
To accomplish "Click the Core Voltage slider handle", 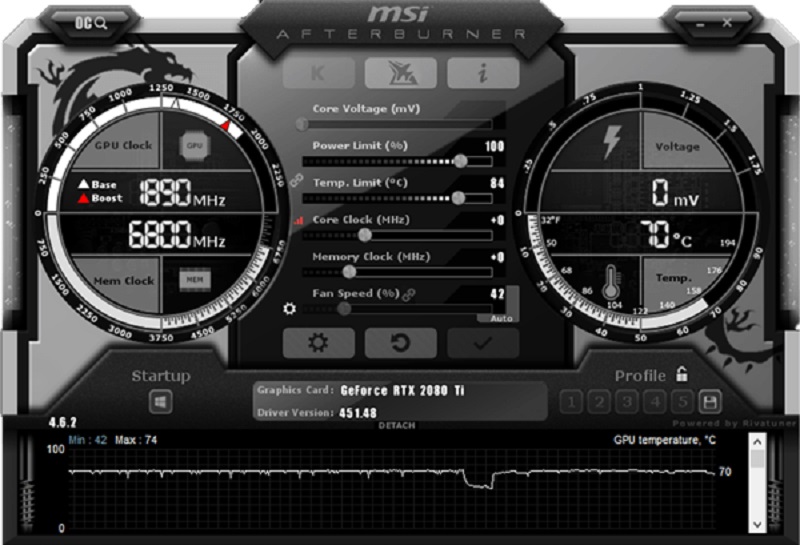I will [302, 124].
